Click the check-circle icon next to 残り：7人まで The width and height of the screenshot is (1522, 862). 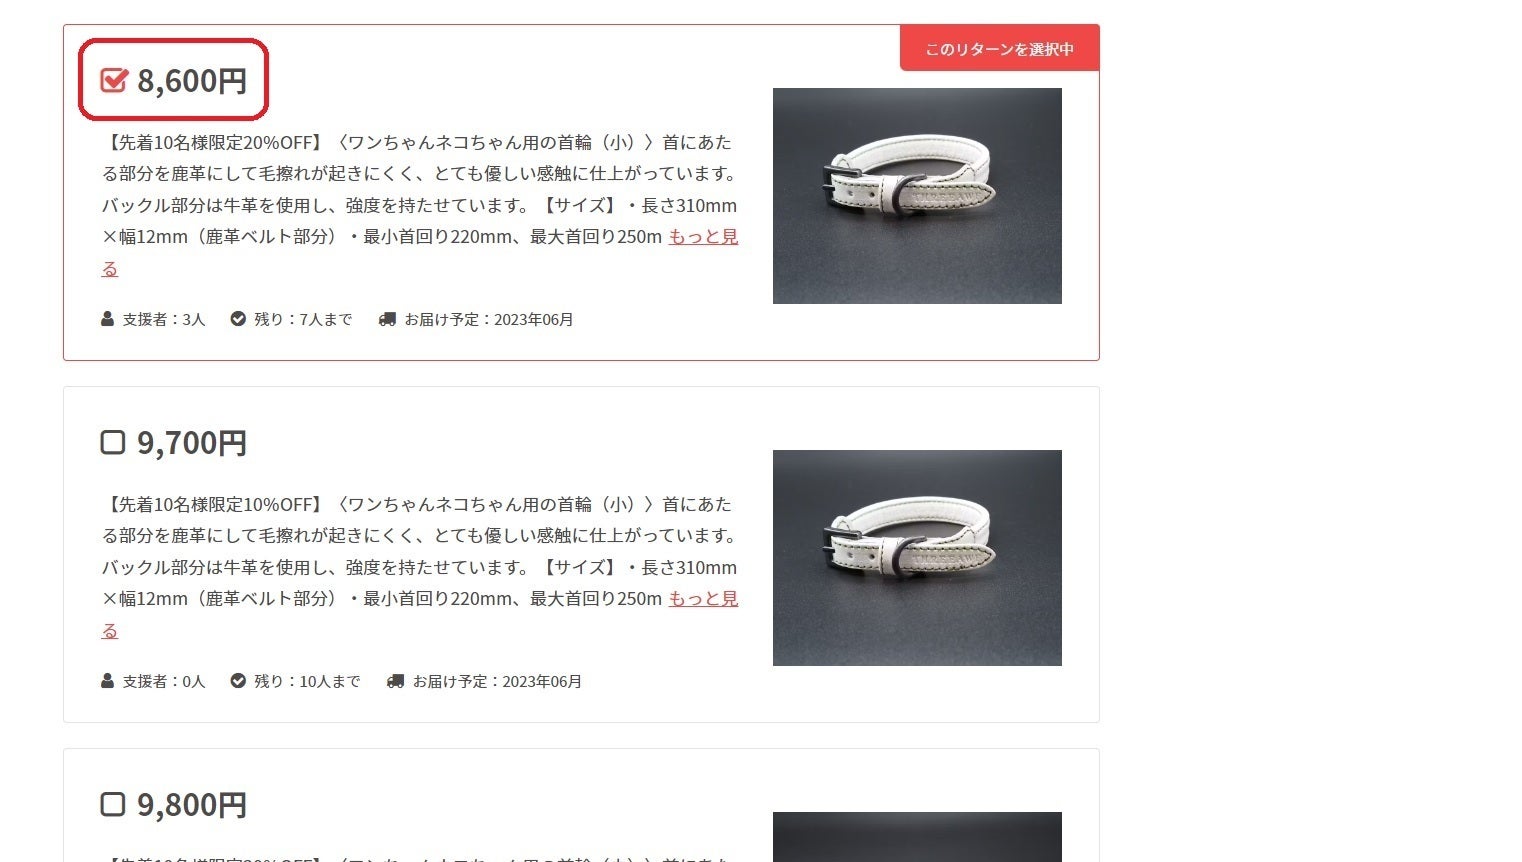coord(238,319)
